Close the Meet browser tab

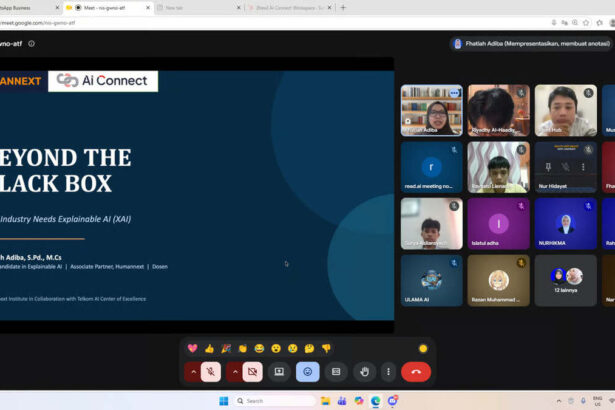click(148, 7)
